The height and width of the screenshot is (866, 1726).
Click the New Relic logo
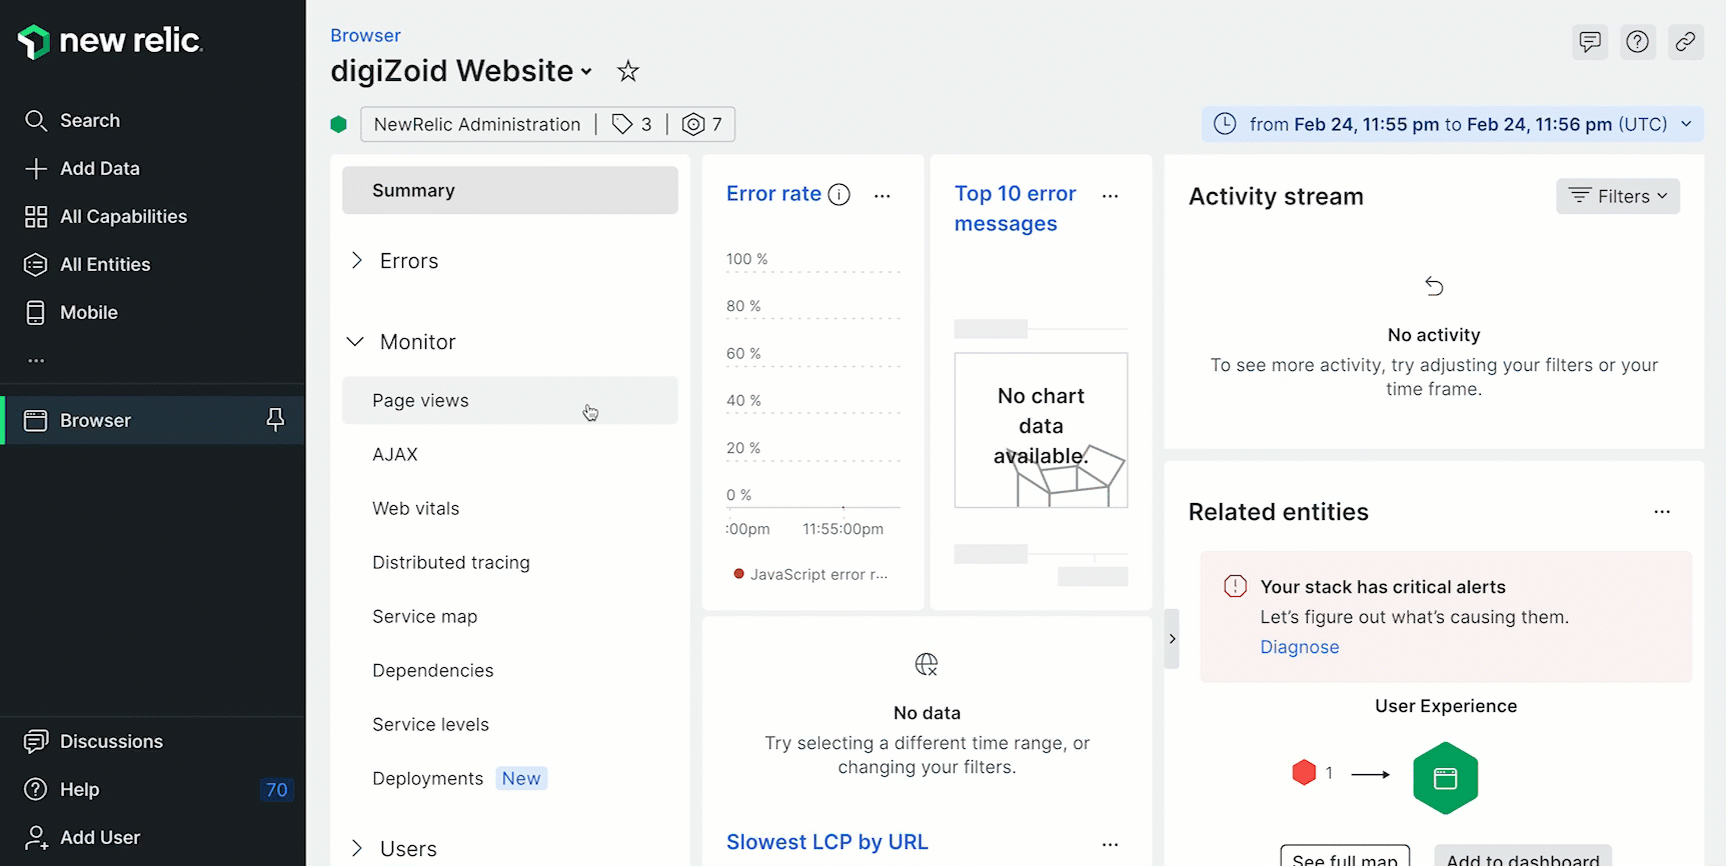point(110,41)
